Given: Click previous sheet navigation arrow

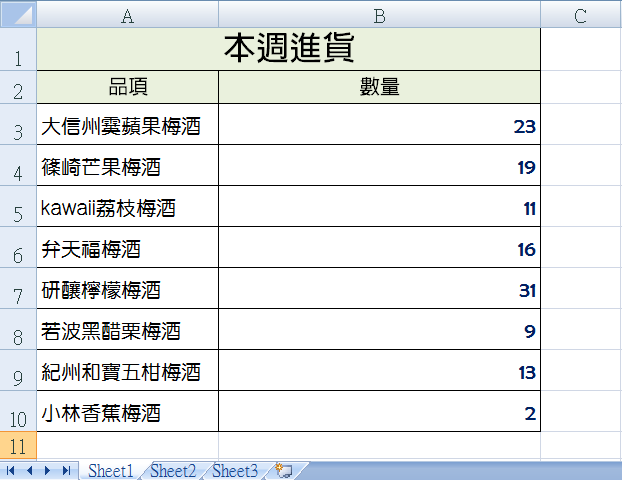Looking at the screenshot, I should (29, 471).
